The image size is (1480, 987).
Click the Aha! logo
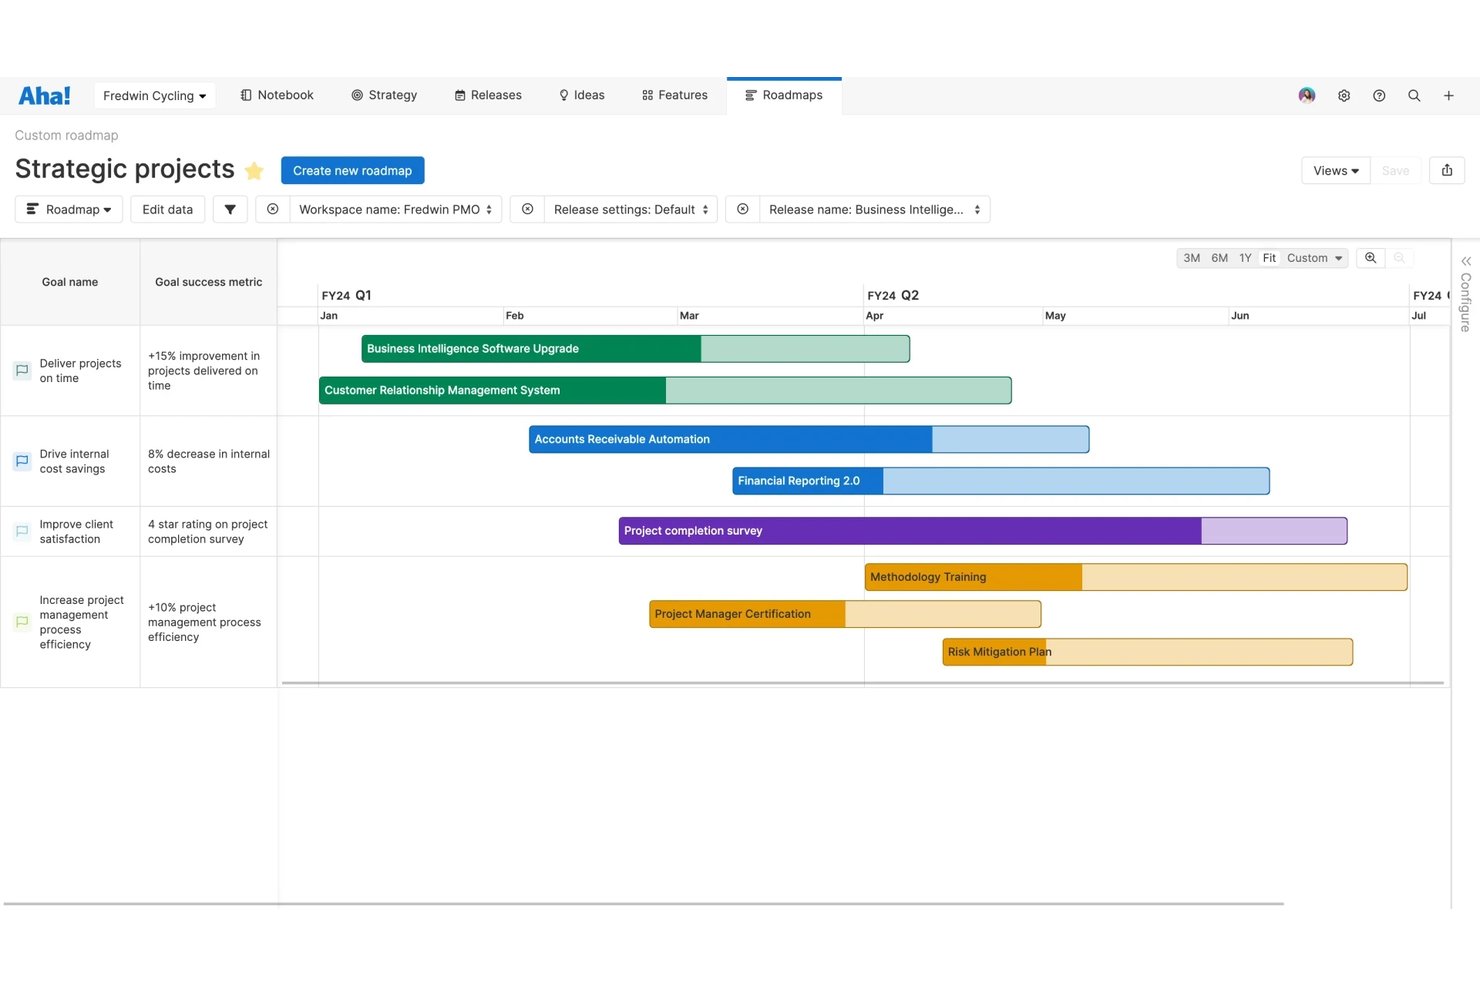[x=44, y=96]
